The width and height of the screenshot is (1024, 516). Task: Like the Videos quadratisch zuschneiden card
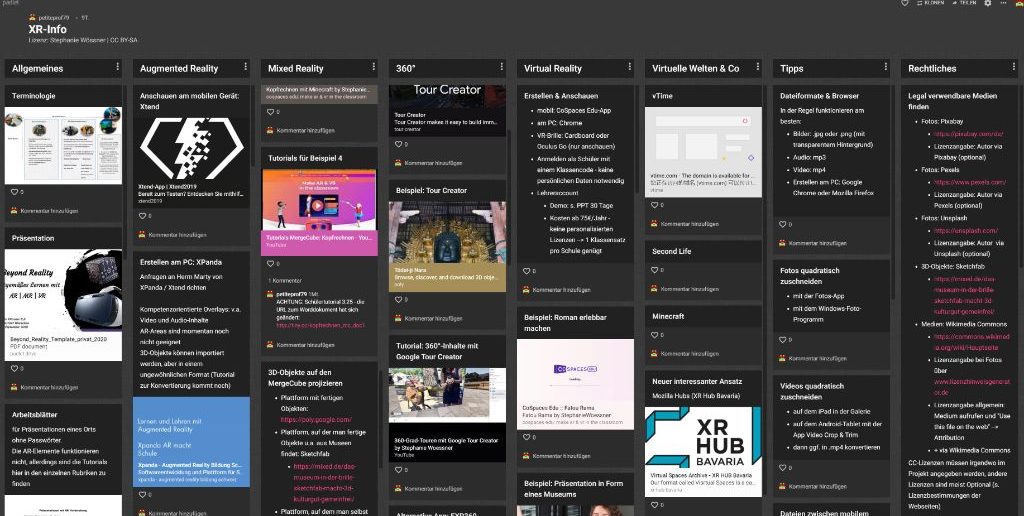click(783, 468)
